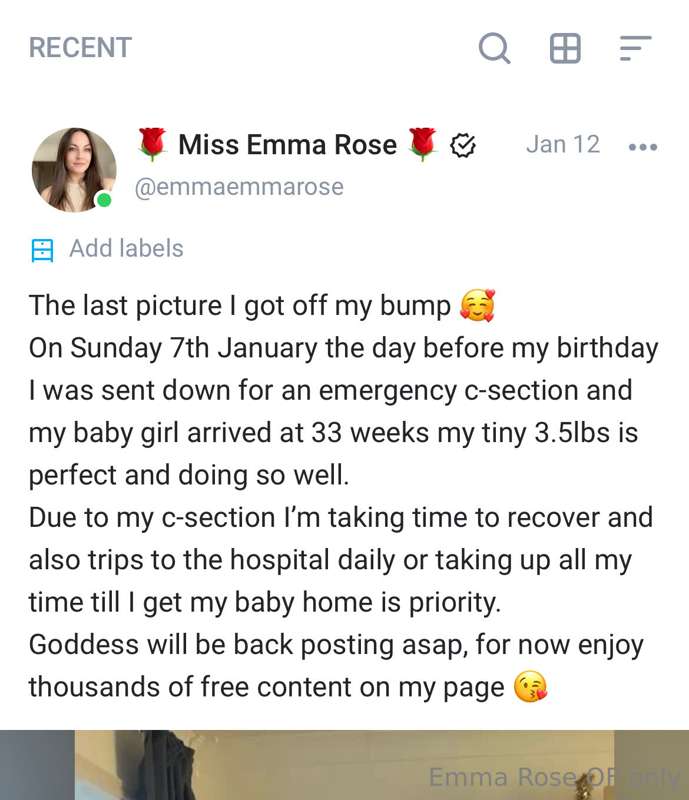Image resolution: width=689 pixels, height=800 pixels.
Task: Click the Add labels text button
Action: (x=126, y=248)
